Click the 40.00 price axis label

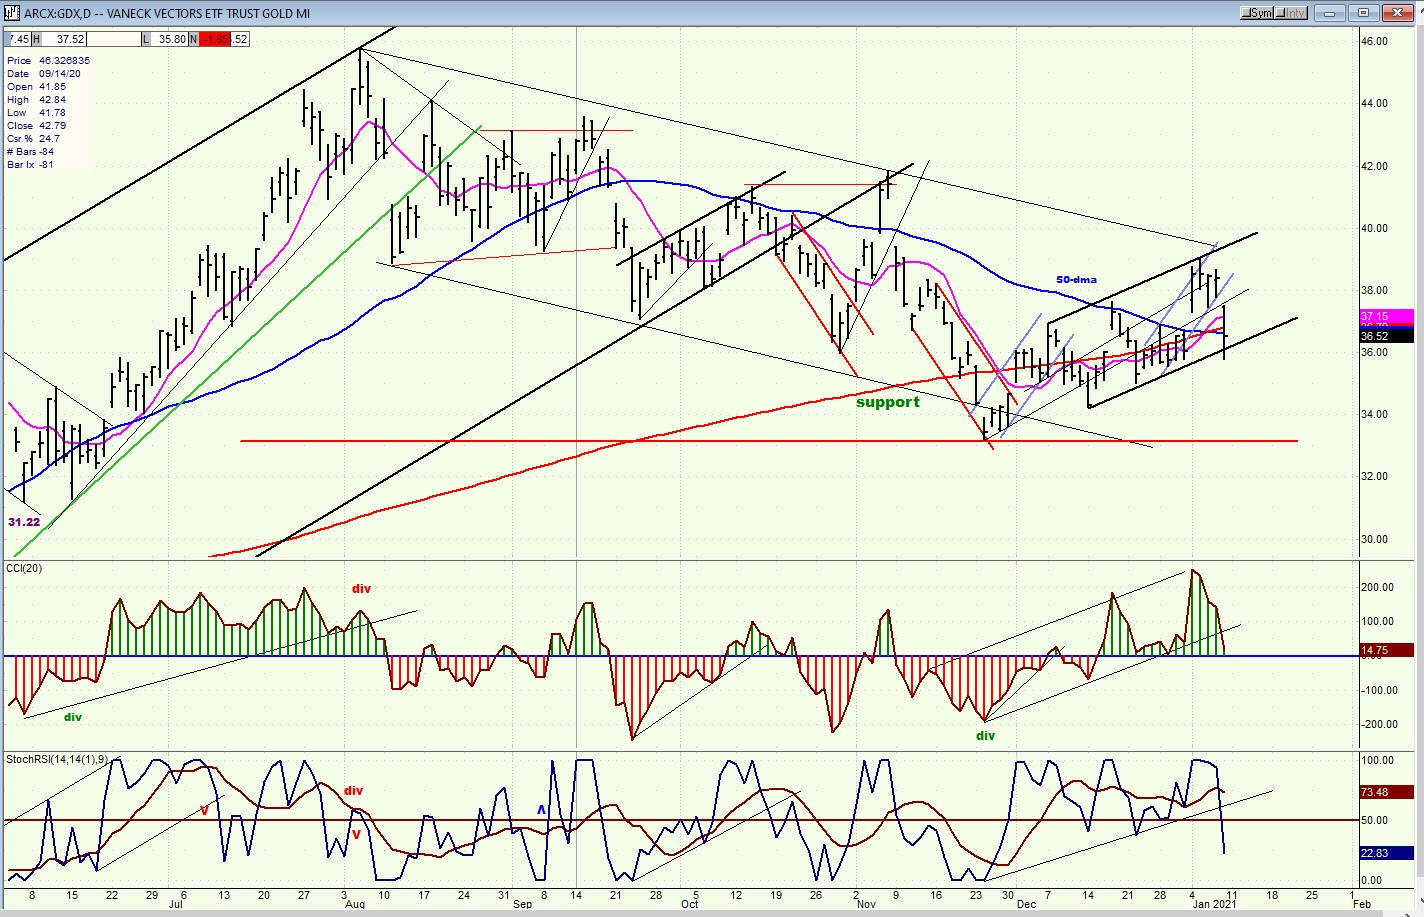coord(1374,228)
